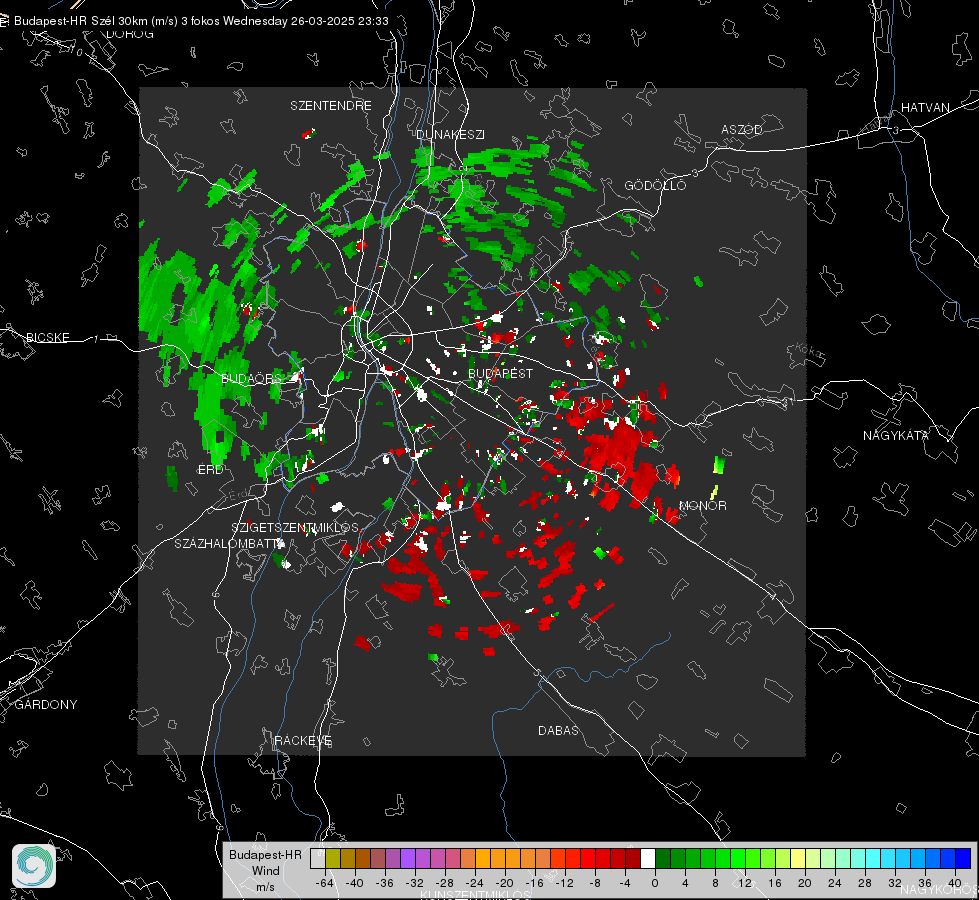Screen dimensions: 979x900
Task: Click the Budapest-HR Wind m/s legend title
Action: tap(265, 871)
